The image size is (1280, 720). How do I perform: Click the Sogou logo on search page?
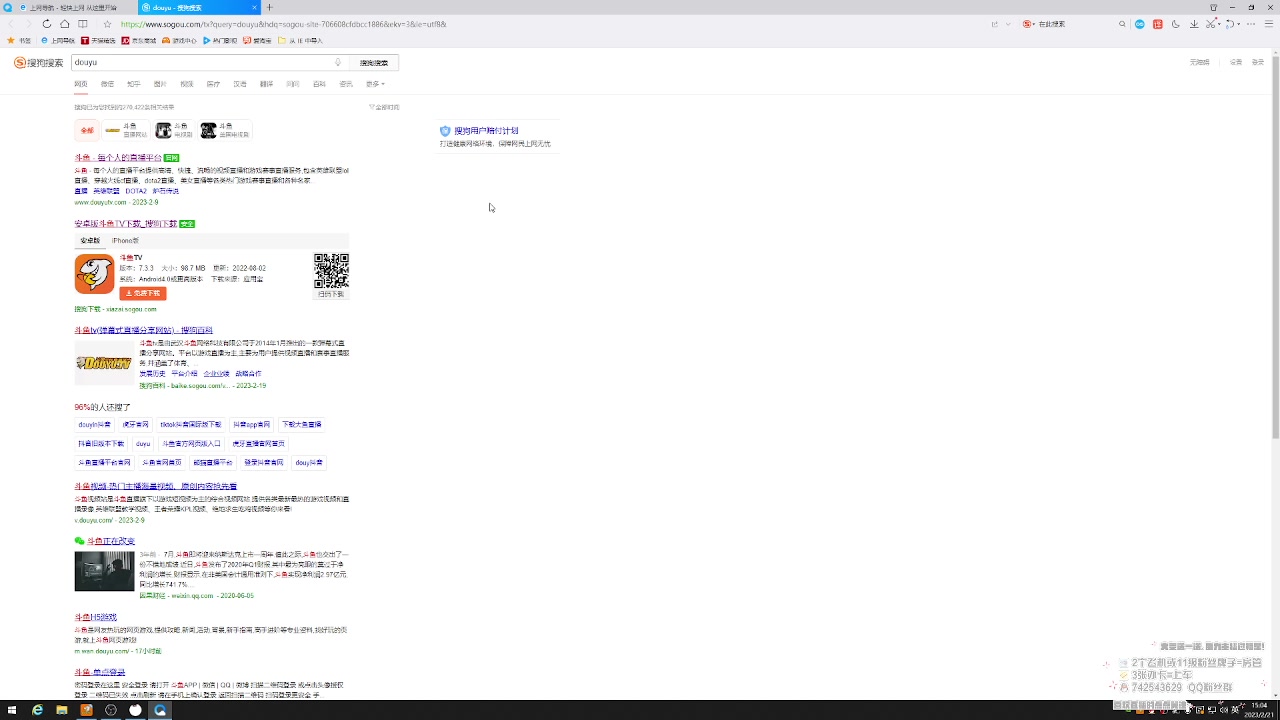pyautogui.click(x=39, y=62)
